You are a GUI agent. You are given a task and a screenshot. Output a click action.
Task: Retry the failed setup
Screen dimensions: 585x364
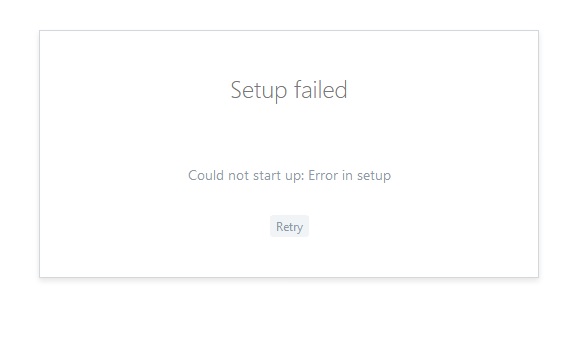pyautogui.click(x=289, y=226)
